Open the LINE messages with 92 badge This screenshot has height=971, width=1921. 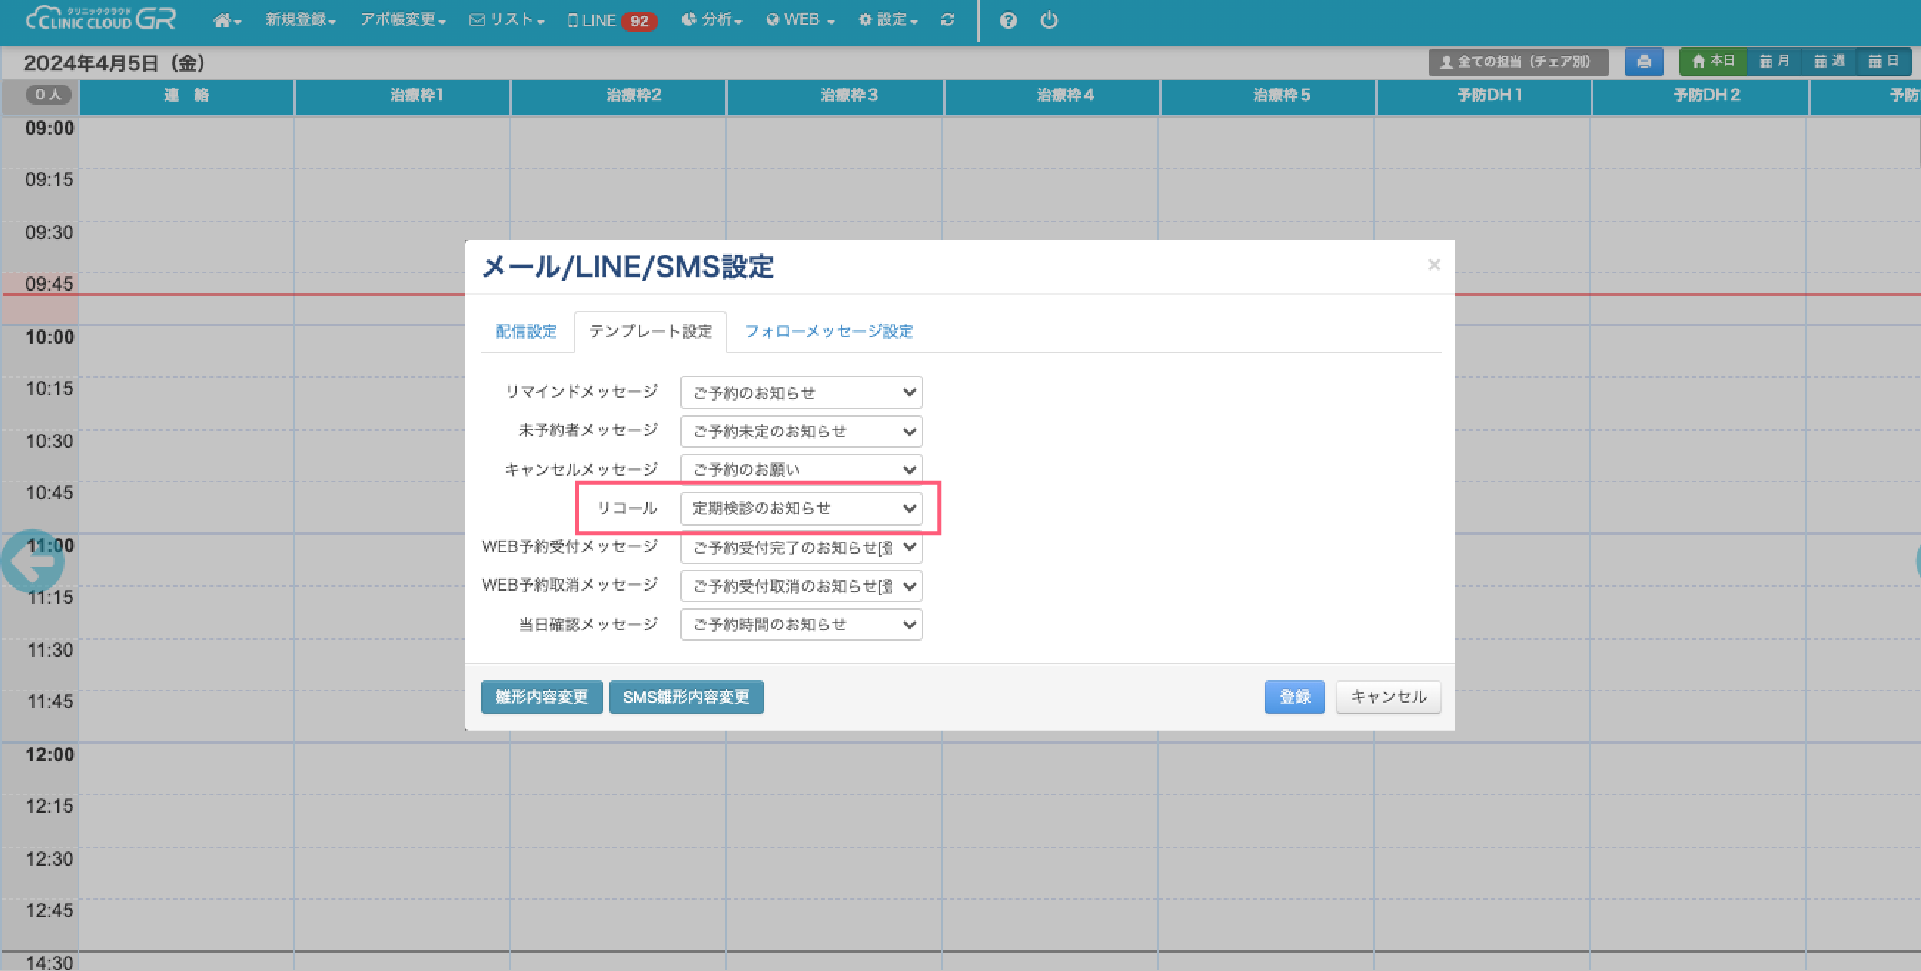(611, 20)
